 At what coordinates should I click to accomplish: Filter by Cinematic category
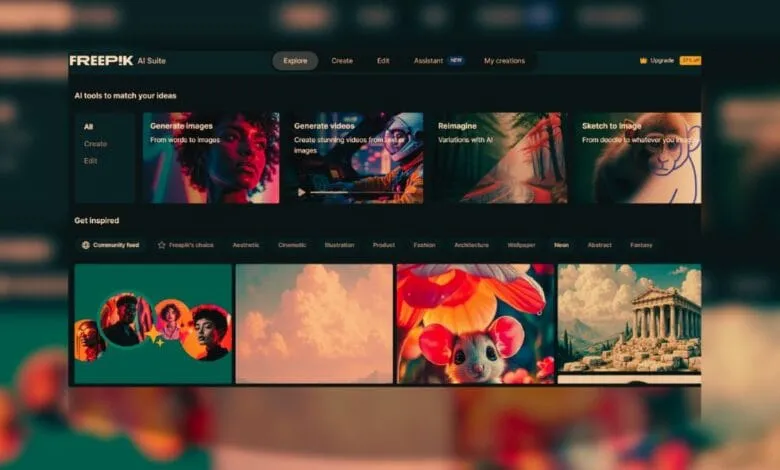[292, 245]
